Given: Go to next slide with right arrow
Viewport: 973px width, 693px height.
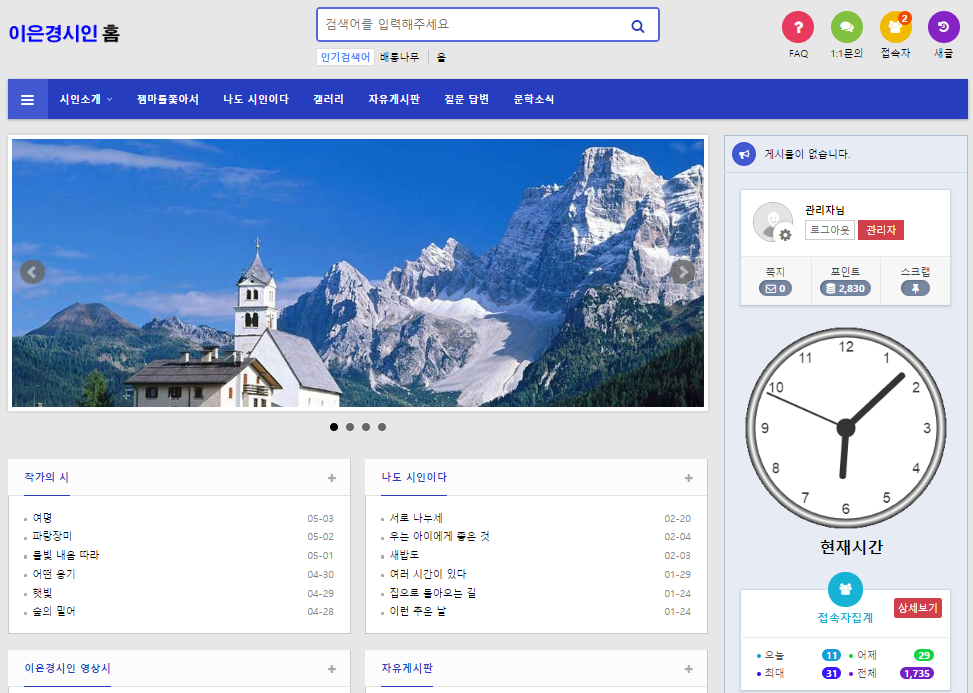Looking at the screenshot, I should pyautogui.click(x=682, y=272).
